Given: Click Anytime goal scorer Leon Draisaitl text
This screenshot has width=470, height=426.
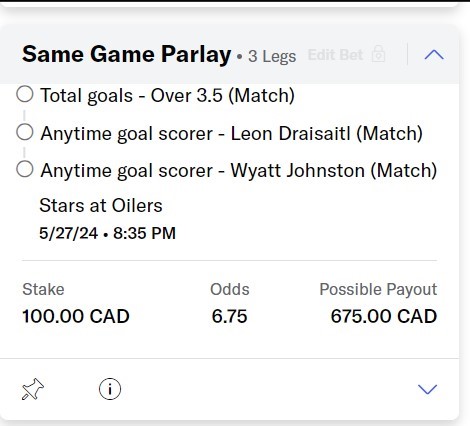Looking at the screenshot, I should click(232, 134).
